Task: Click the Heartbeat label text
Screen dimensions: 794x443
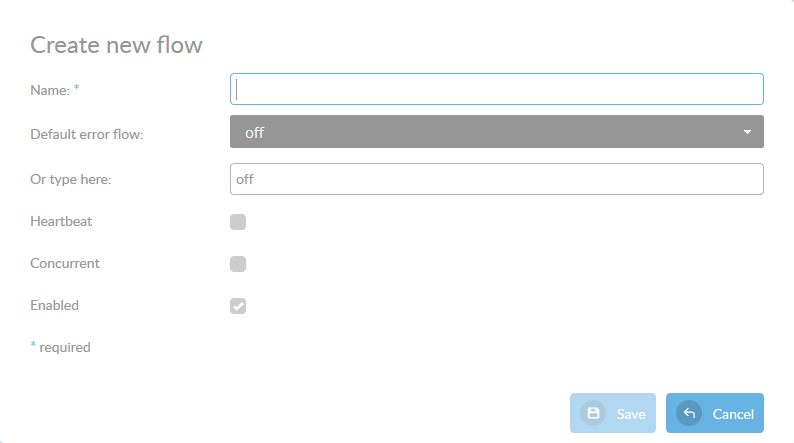Action: tap(61, 221)
